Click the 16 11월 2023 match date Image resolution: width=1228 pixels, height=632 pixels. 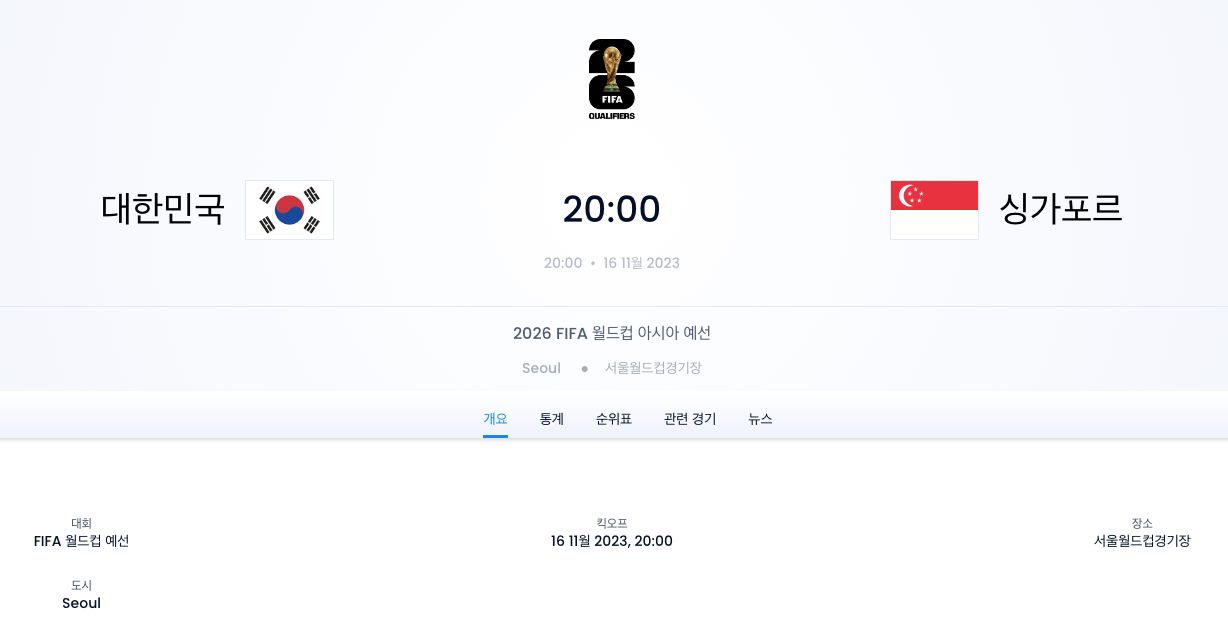643,263
